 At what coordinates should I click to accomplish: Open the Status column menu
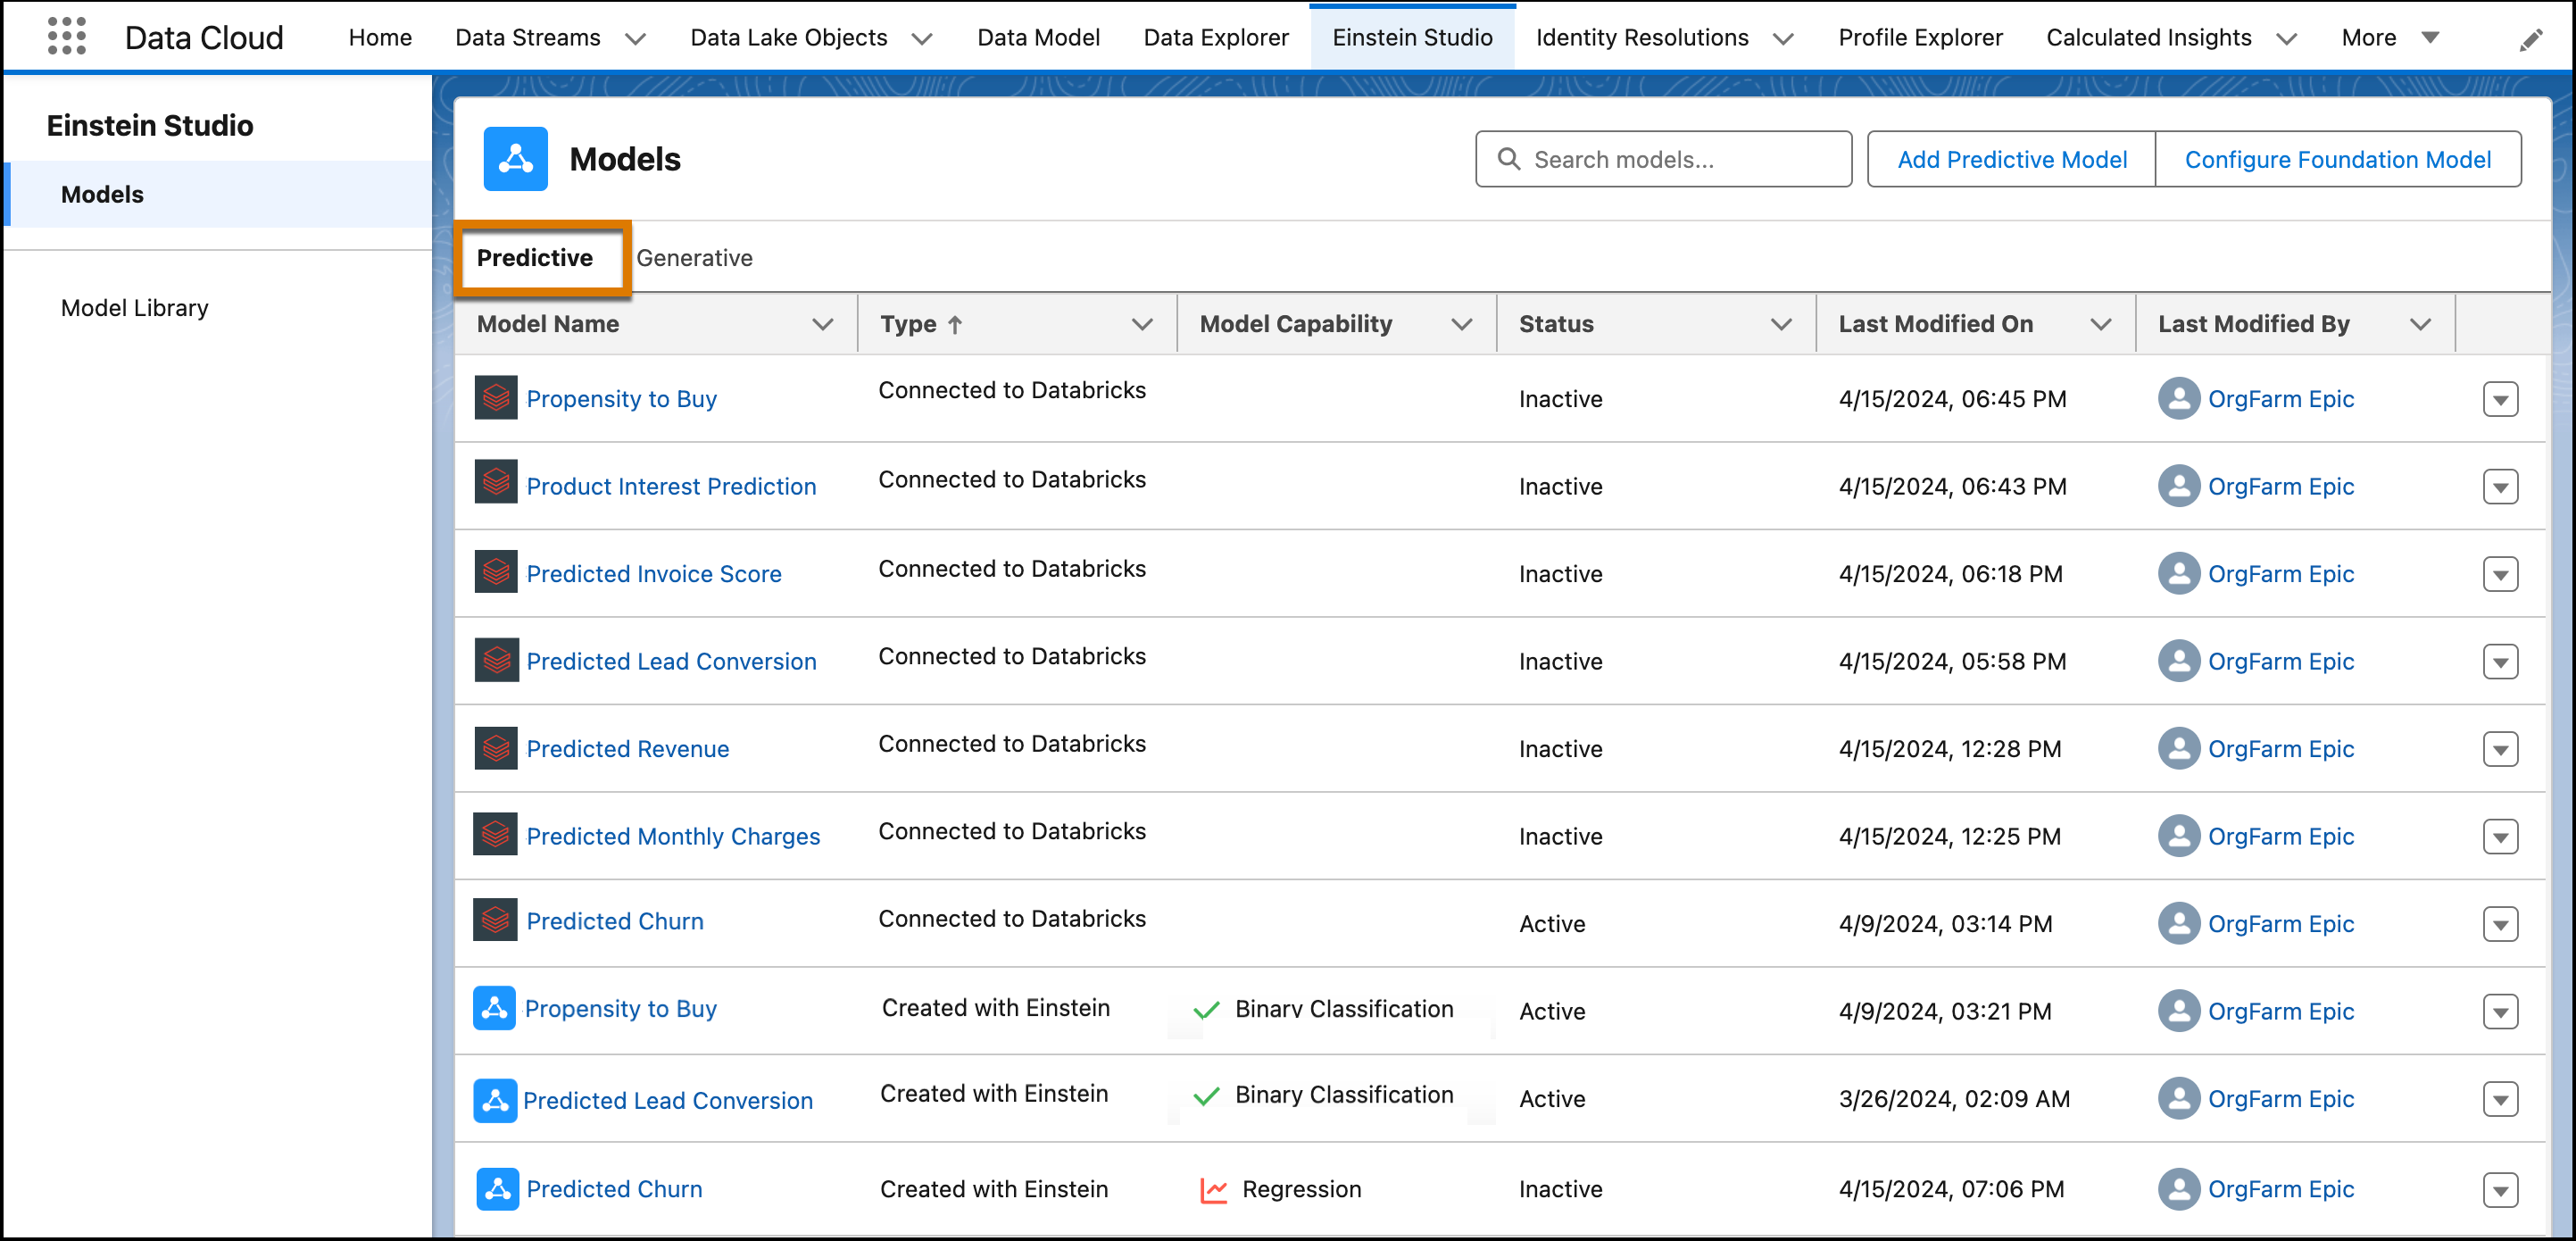click(x=1781, y=324)
